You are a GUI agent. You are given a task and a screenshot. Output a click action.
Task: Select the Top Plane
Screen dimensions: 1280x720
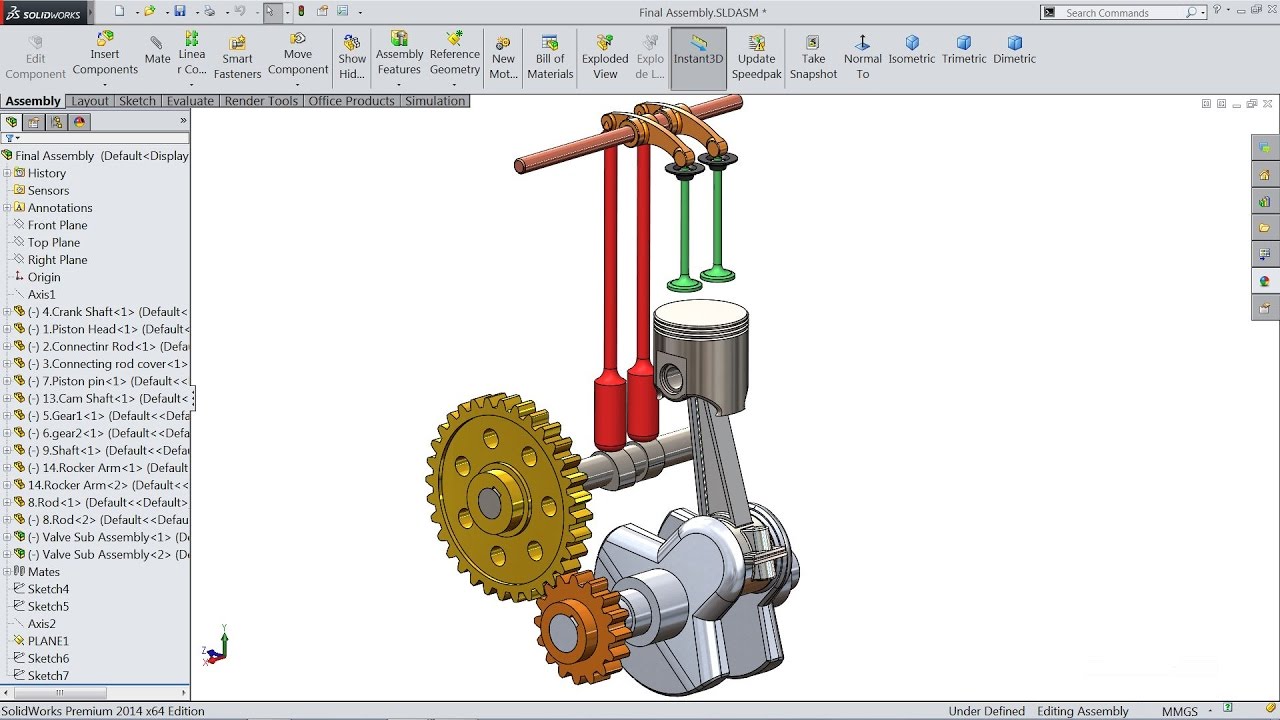(53, 242)
